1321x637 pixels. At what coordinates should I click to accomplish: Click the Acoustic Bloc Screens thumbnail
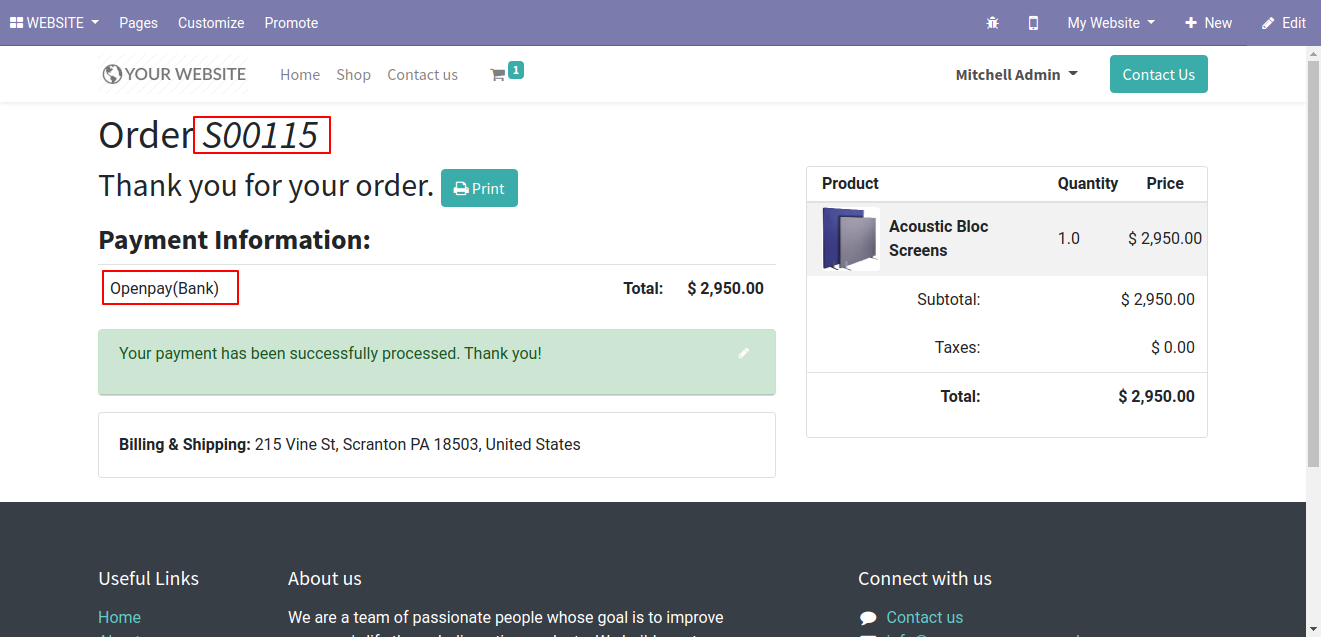[x=849, y=238]
